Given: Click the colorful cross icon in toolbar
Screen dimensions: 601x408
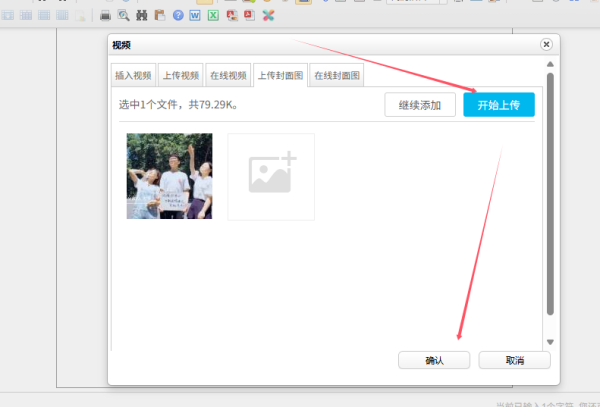Looking at the screenshot, I should click(268, 16).
